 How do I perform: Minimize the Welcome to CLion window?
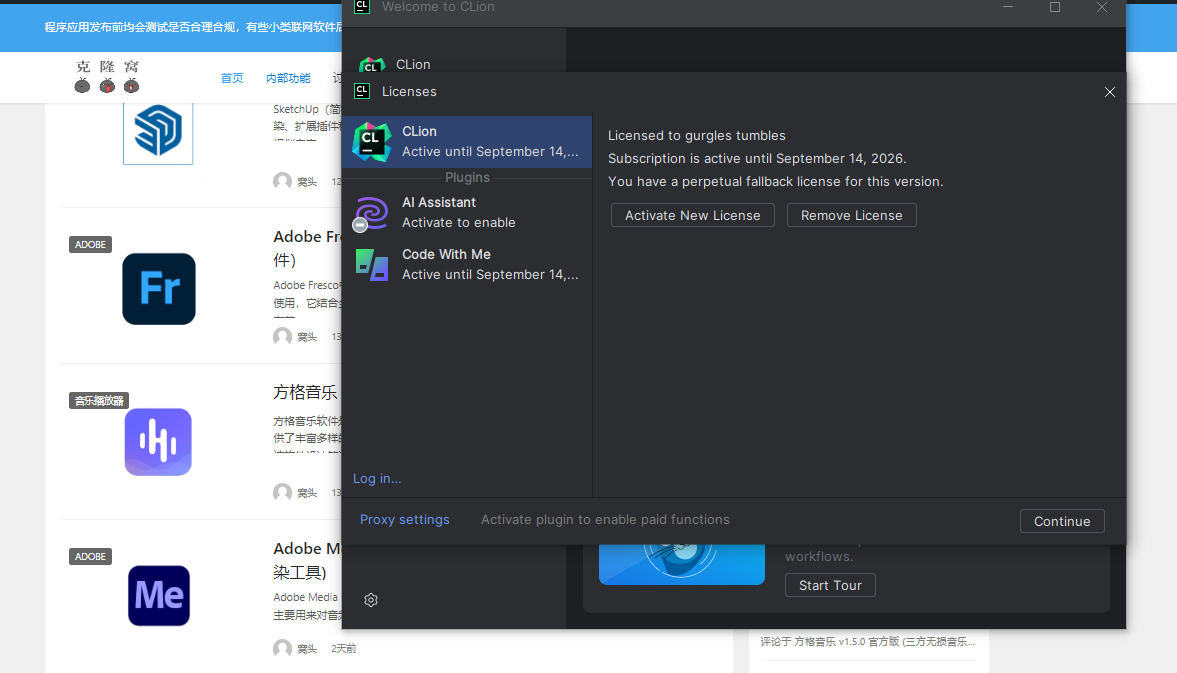pos(1007,7)
